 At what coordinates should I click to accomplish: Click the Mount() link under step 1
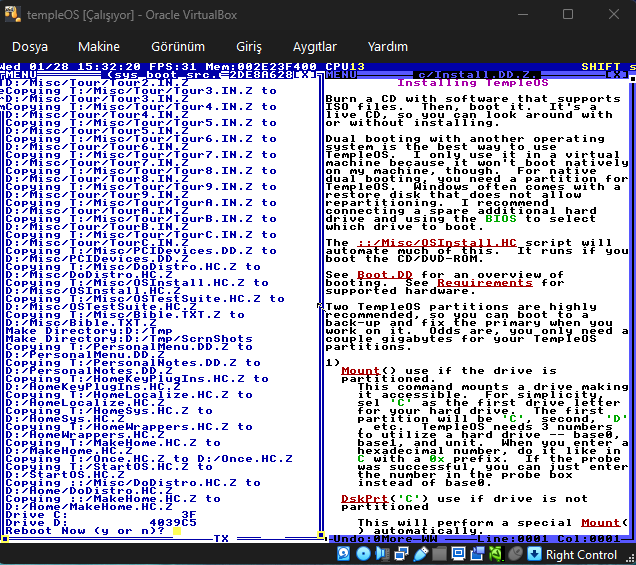pos(361,371)
